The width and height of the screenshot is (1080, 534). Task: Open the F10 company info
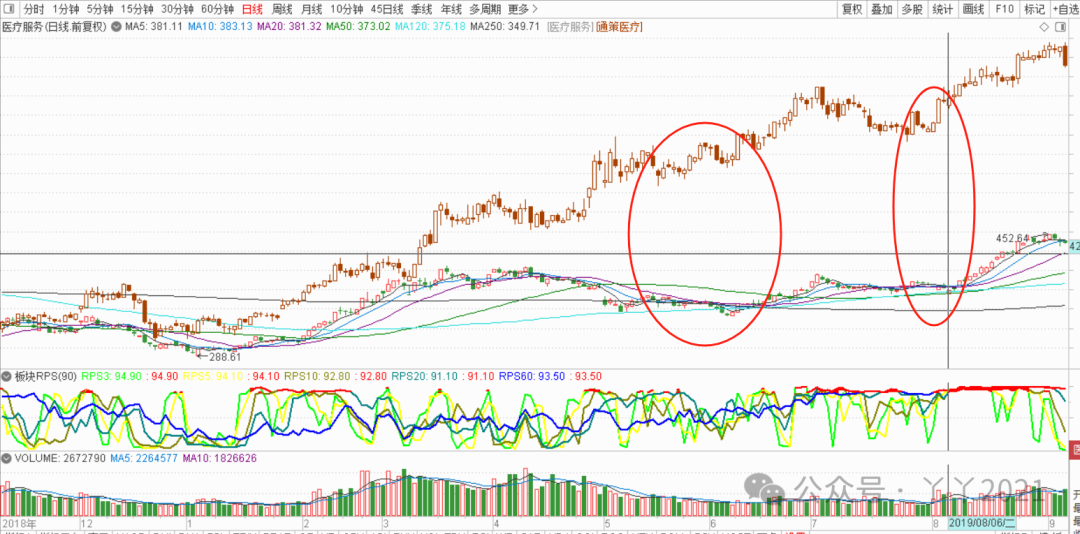coord(1004,9)
